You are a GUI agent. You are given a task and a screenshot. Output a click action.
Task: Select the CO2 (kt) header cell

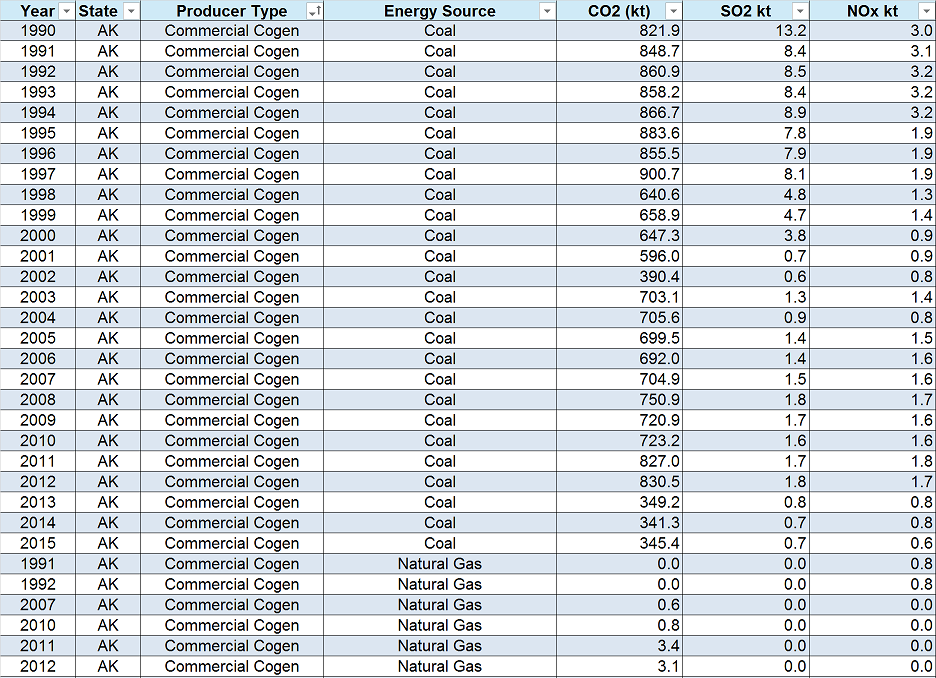point(620,11)
